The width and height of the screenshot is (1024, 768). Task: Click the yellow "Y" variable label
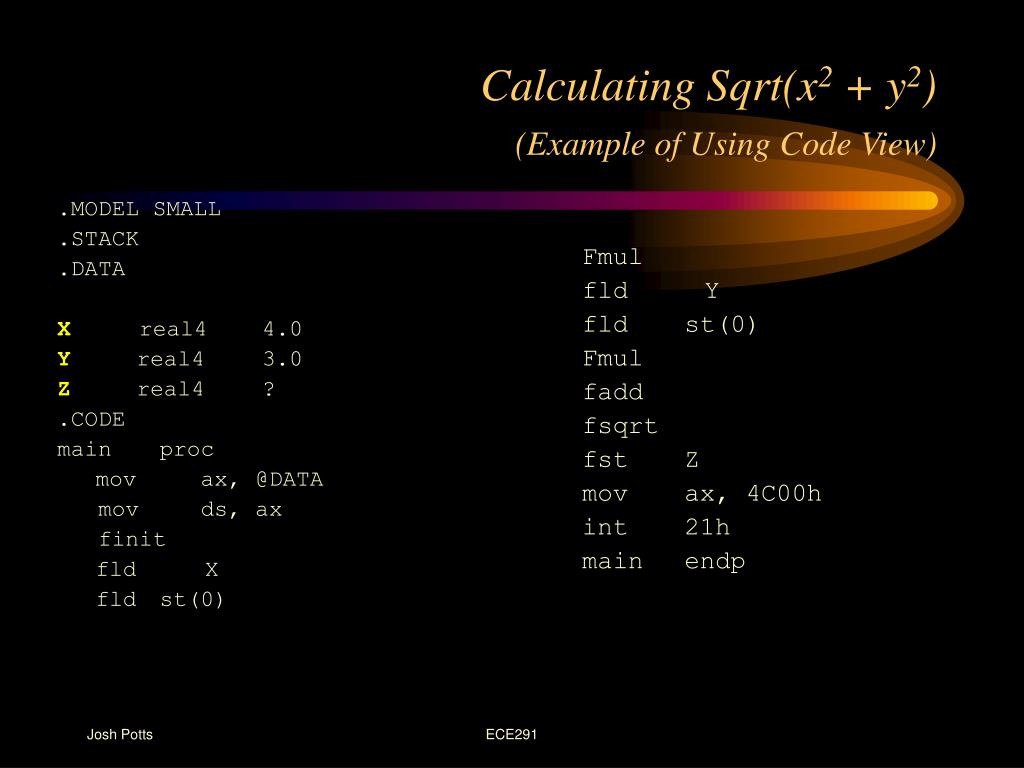coord(64,359)
